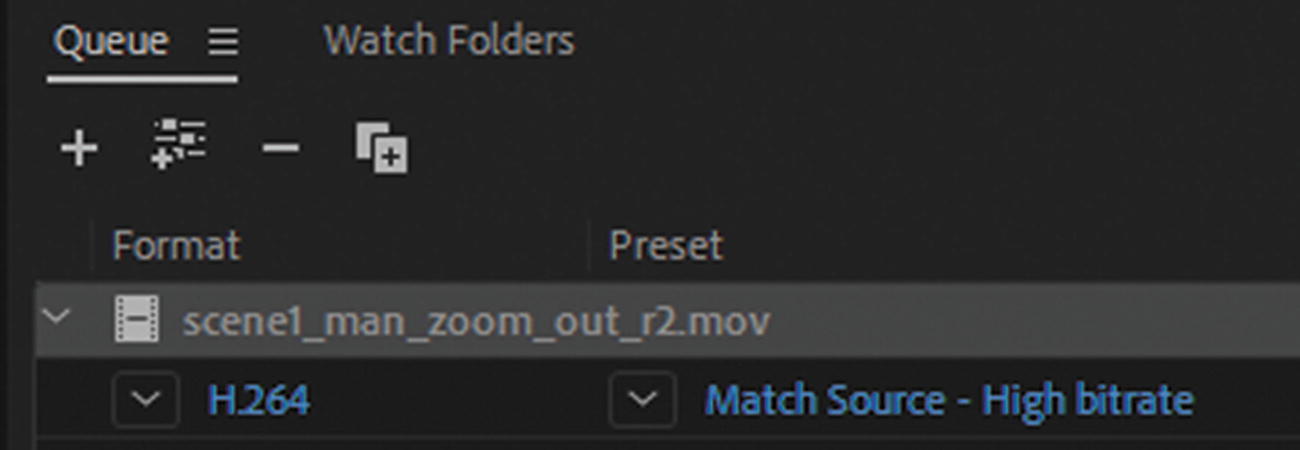Click the Duplicate icon in queue toolbar
This screenshot has height=450, width=1300.
tap(381, 148)
